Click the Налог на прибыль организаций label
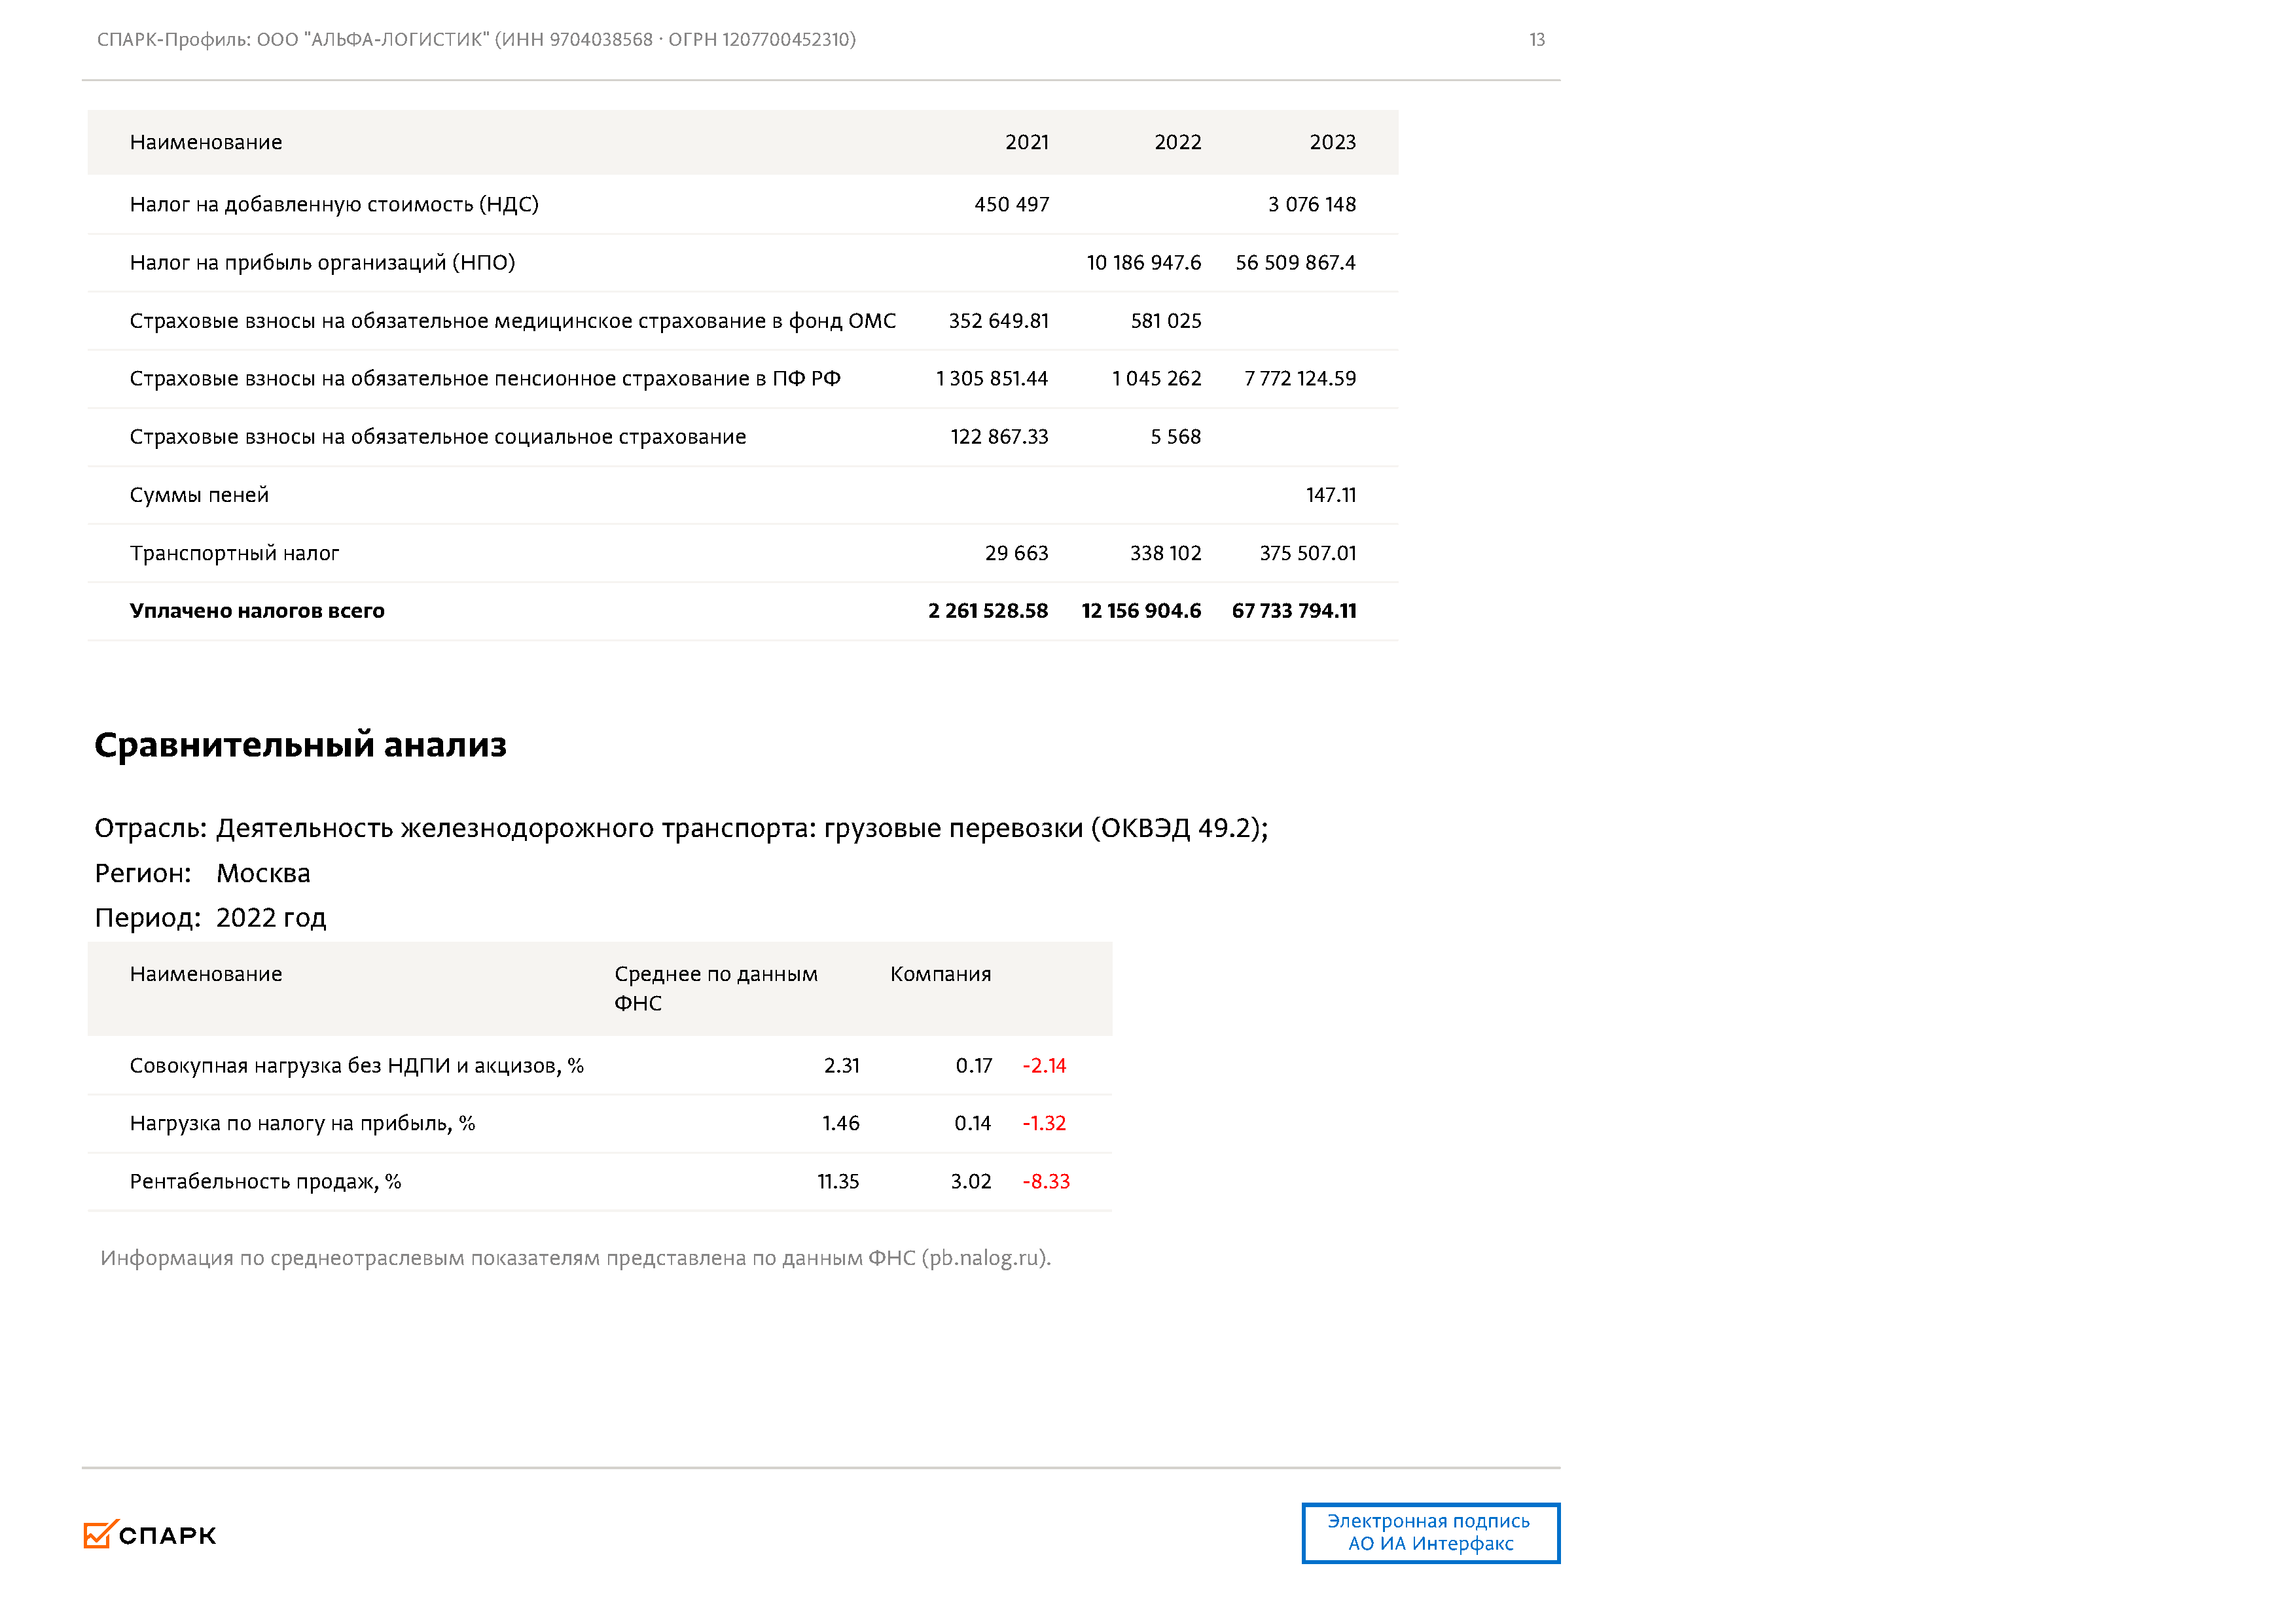The height and width of the screenshot is (1623, 2296). point(322,263)
